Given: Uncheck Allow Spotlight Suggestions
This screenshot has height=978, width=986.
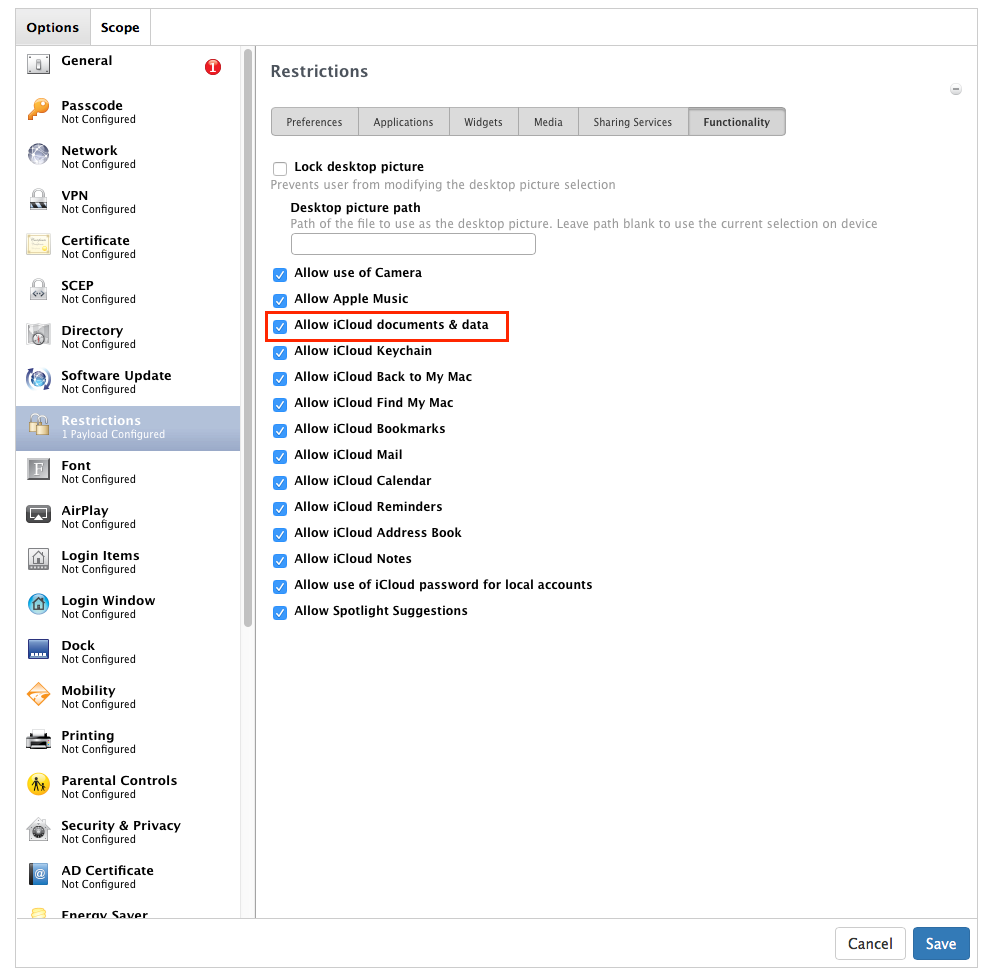Looking at the screenshot, I should (280, 612).
